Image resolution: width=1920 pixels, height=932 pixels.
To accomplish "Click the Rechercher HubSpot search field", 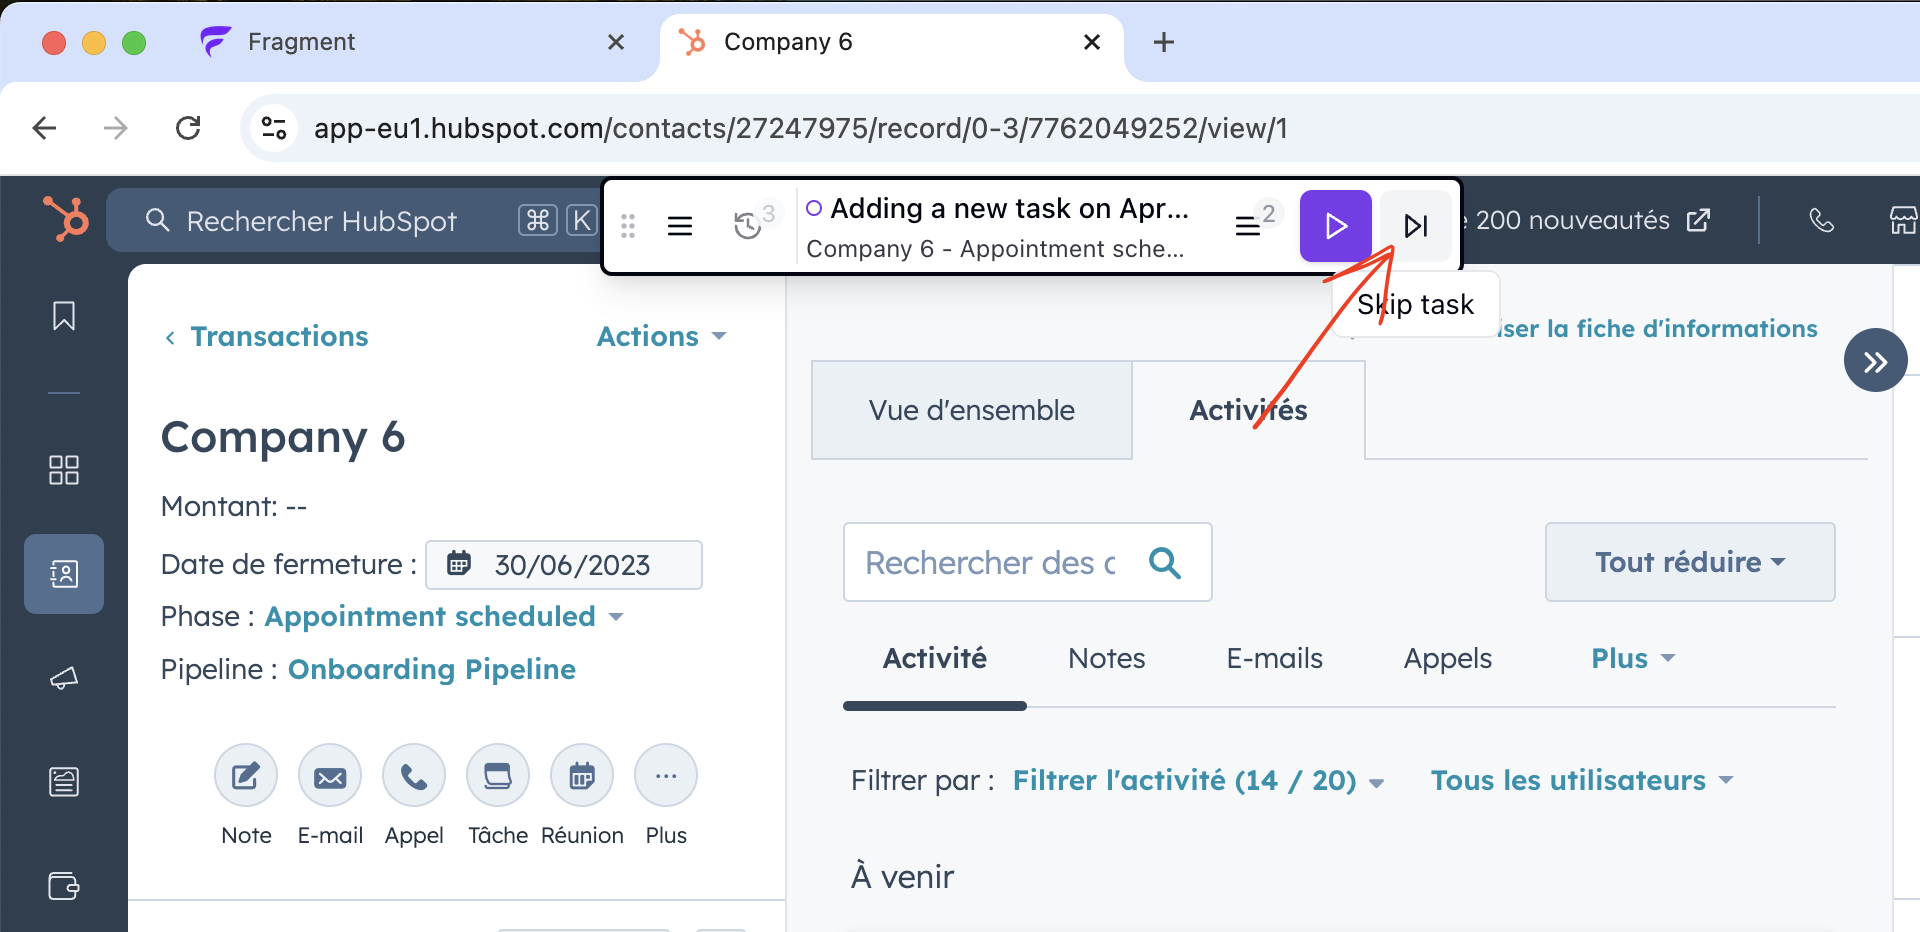I will click(x=355, y=220).
